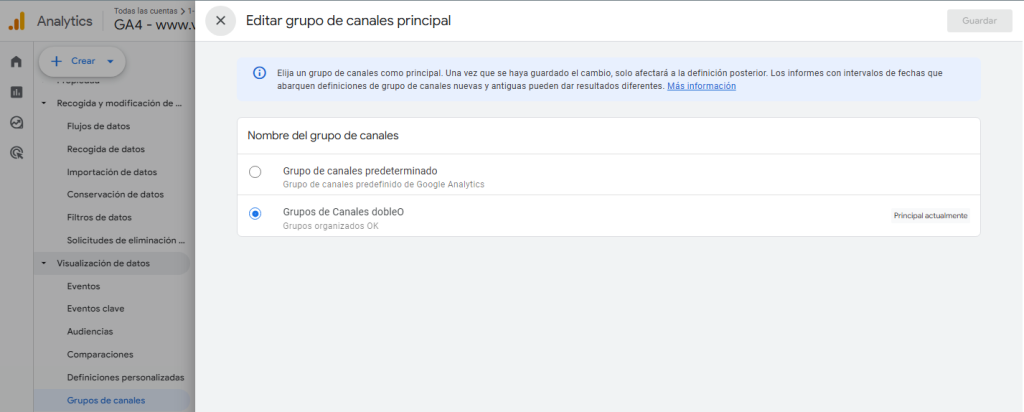The width and height of the screenshot is (1024, 412).
Task: Open the Advertising target icon
Action: click(16, 153)
